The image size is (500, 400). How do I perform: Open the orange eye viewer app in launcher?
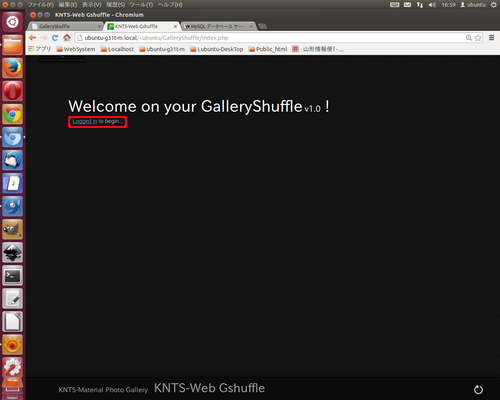13,345
